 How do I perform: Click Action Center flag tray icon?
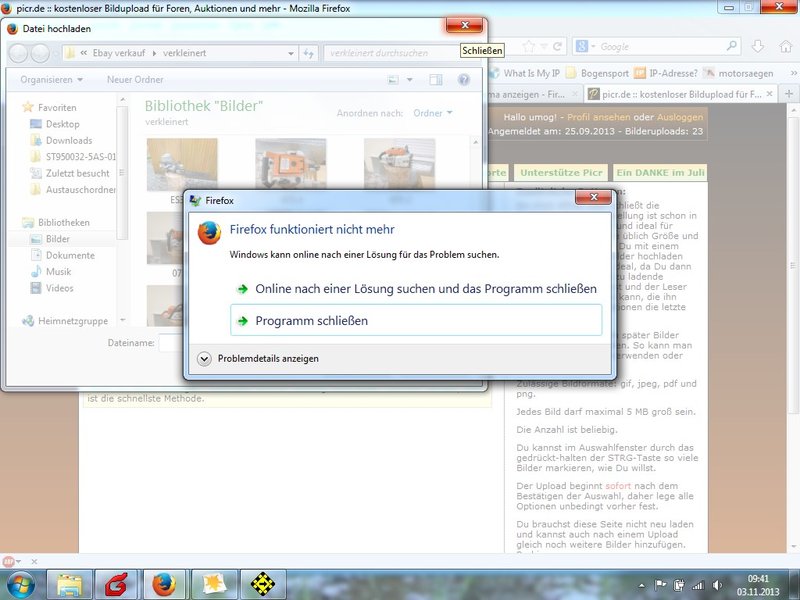point(661,585)
